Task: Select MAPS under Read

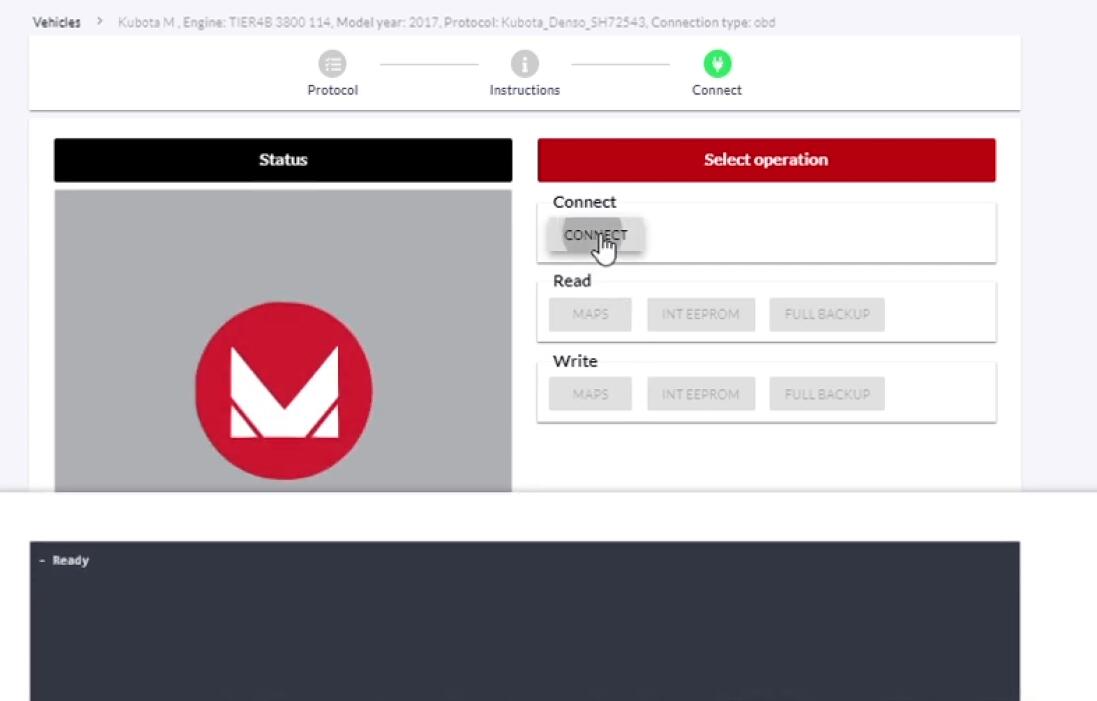Action: 590,314
